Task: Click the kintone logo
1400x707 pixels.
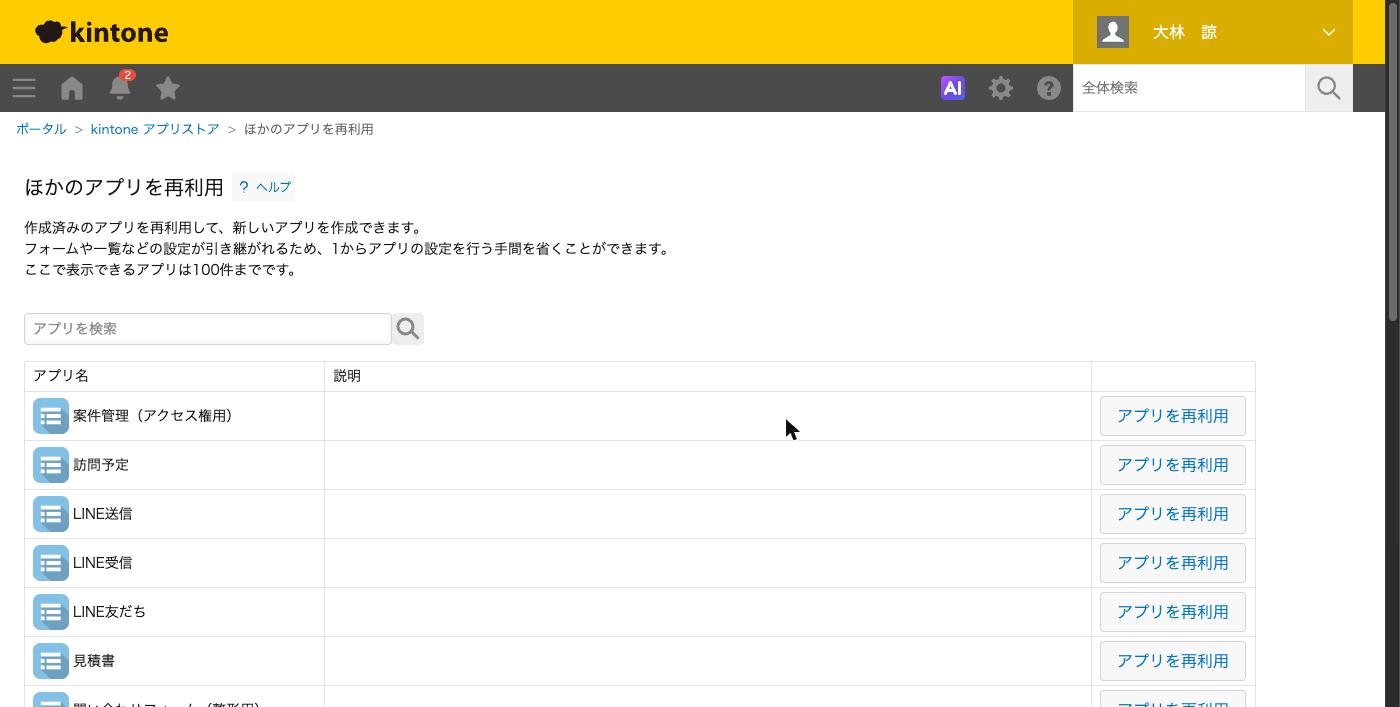Action: coord(101,32)
